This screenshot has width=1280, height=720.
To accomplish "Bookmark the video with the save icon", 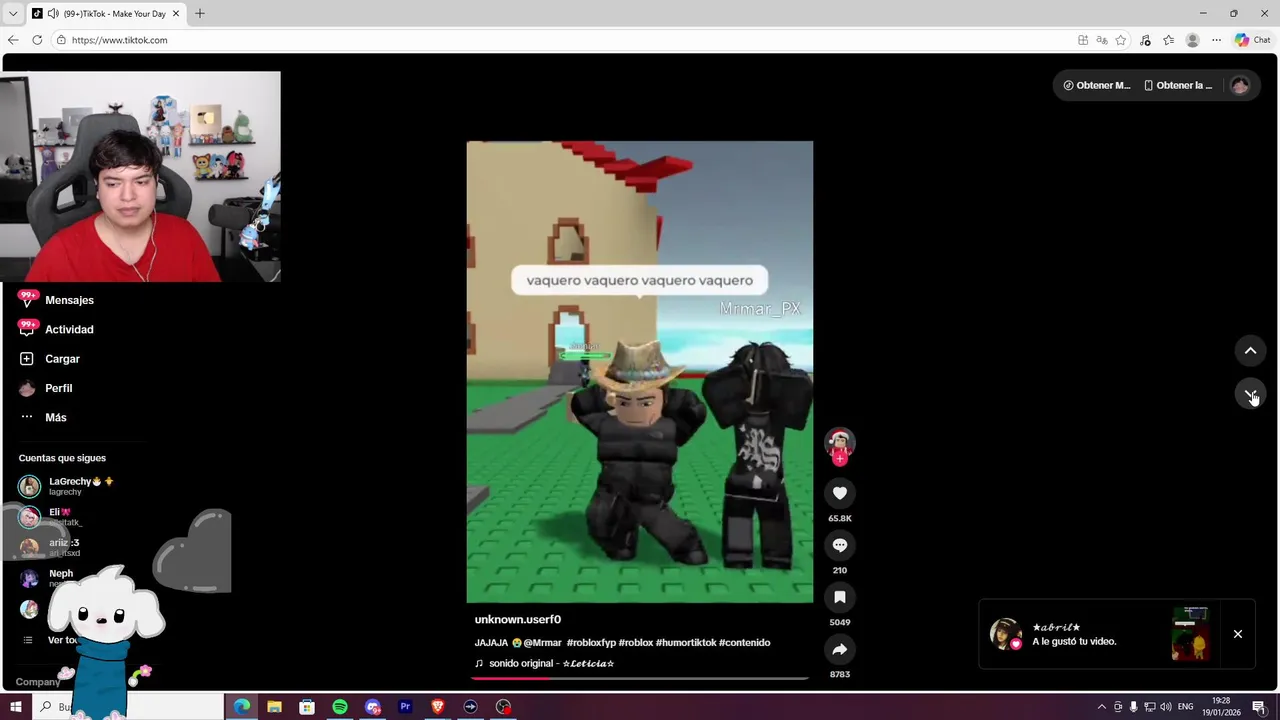I will click(840, 597).
